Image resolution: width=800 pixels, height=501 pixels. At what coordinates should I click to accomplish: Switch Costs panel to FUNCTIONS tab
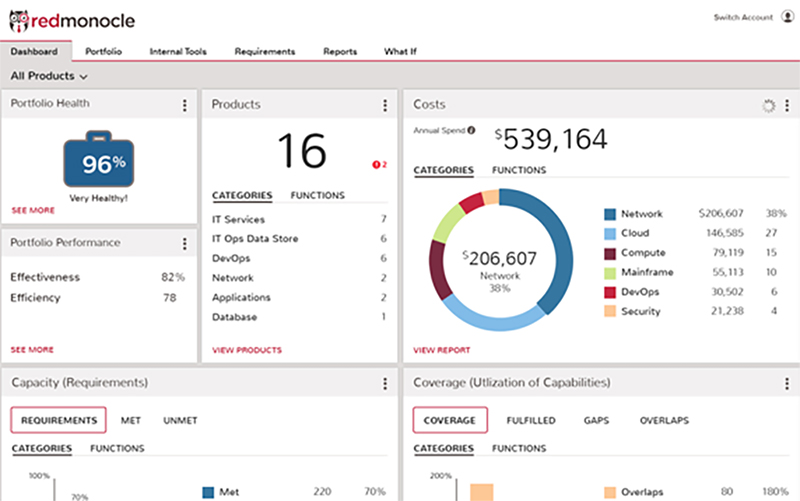coord(518,170)
